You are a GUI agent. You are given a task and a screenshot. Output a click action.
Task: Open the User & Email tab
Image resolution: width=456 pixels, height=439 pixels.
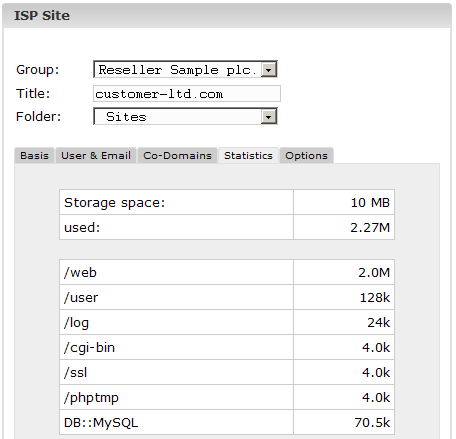tap(96, 156)
